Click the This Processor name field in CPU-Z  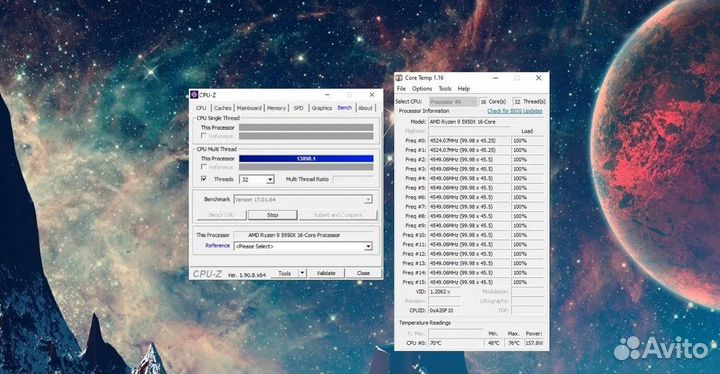tap(303, 235)
